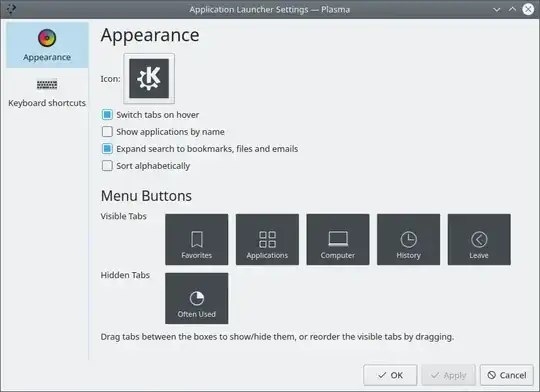Click the Appearance page heading
This screenshot has height=392, width=540.
150,35
